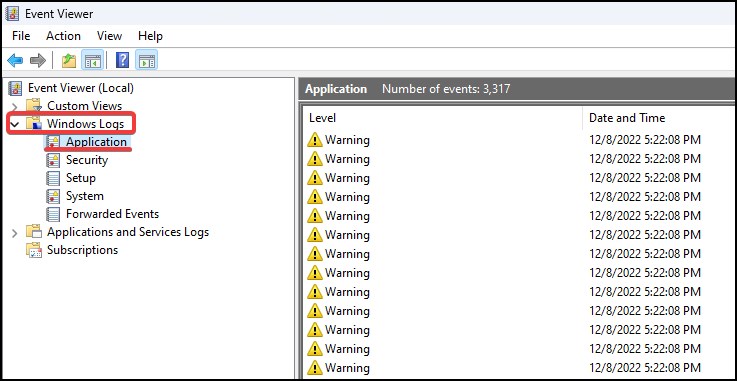Click the Back arrow toolbar icon
The width and height of the screenshot is (737, 381).
tap(15, 61)
